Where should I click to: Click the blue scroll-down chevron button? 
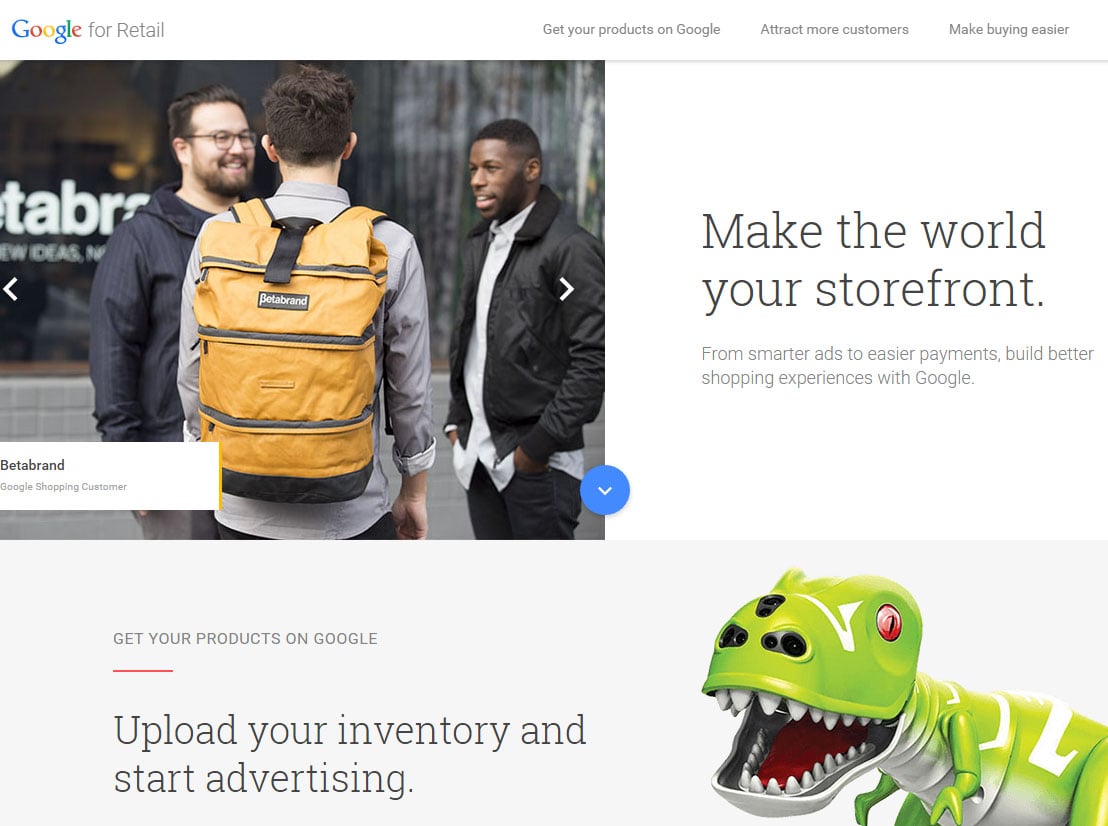click(605, 490)
